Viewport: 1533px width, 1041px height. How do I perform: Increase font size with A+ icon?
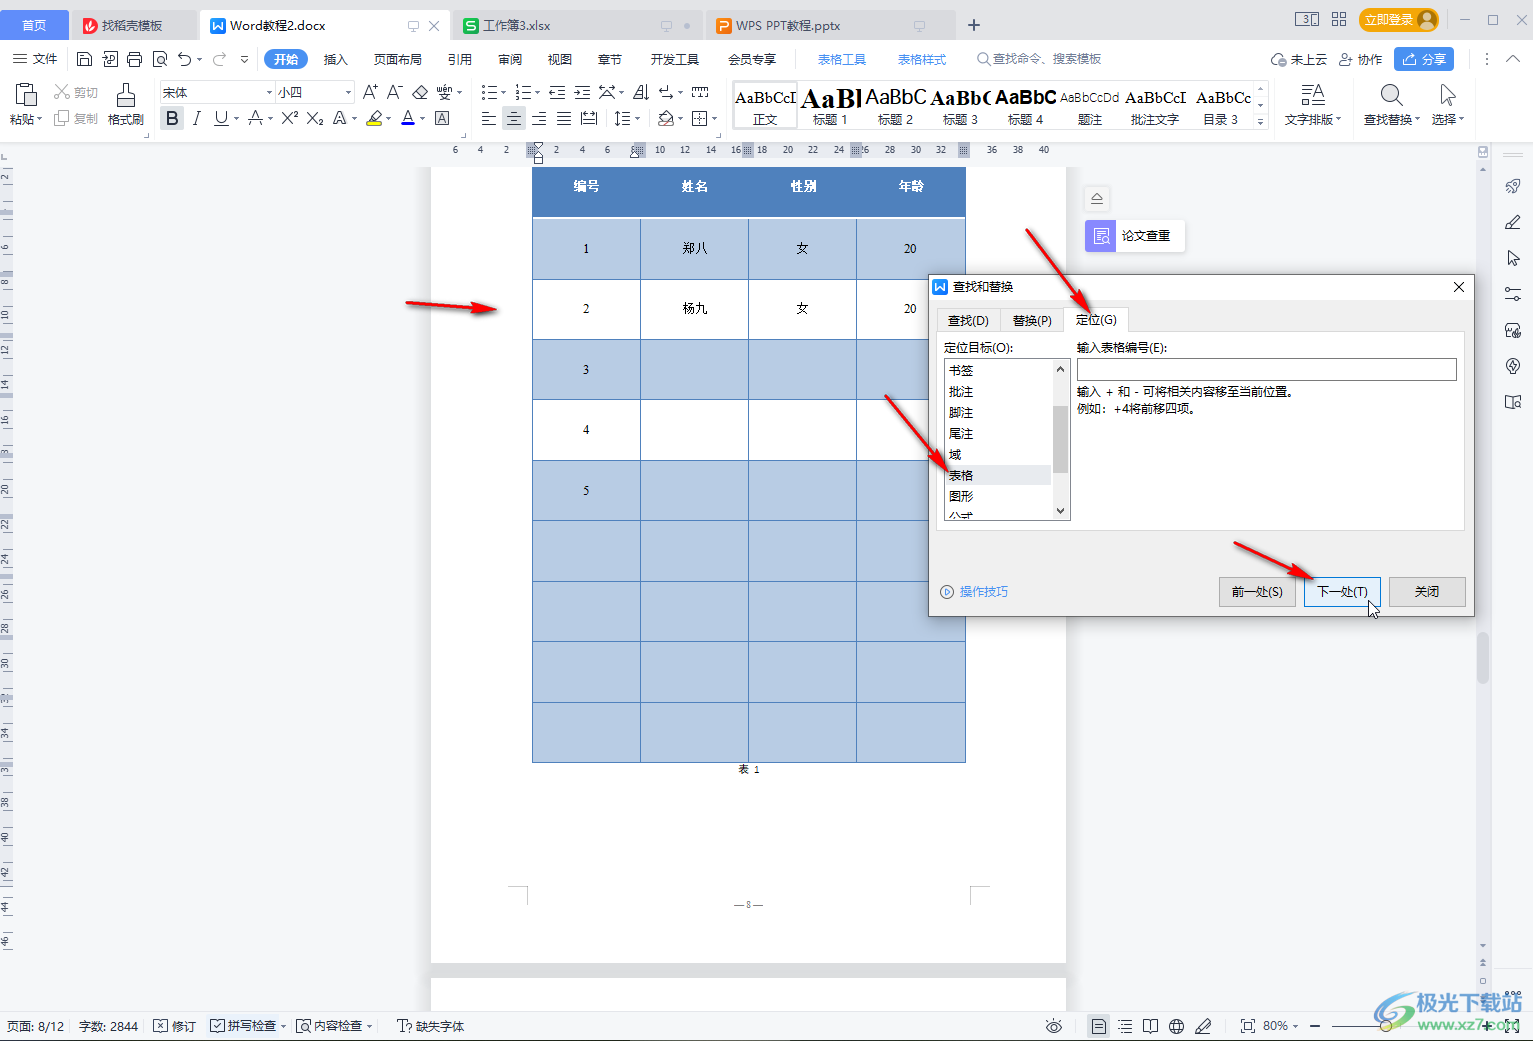370,92
